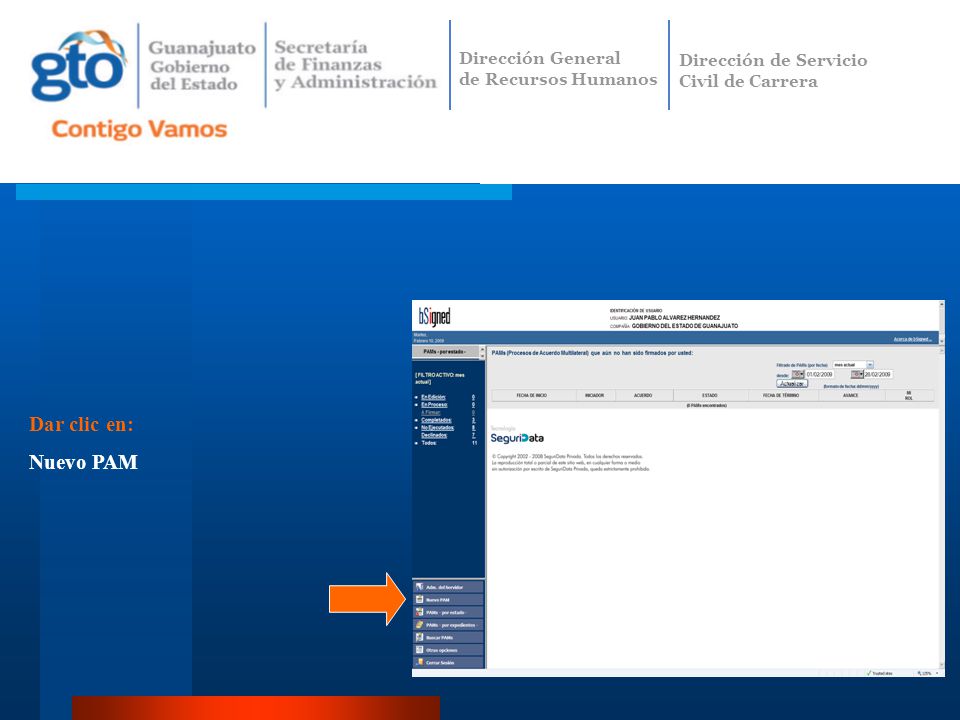Open 'Adm. del Servidor' menu entry
Screen dimensions: 960x720
click(x=448, y=587)
